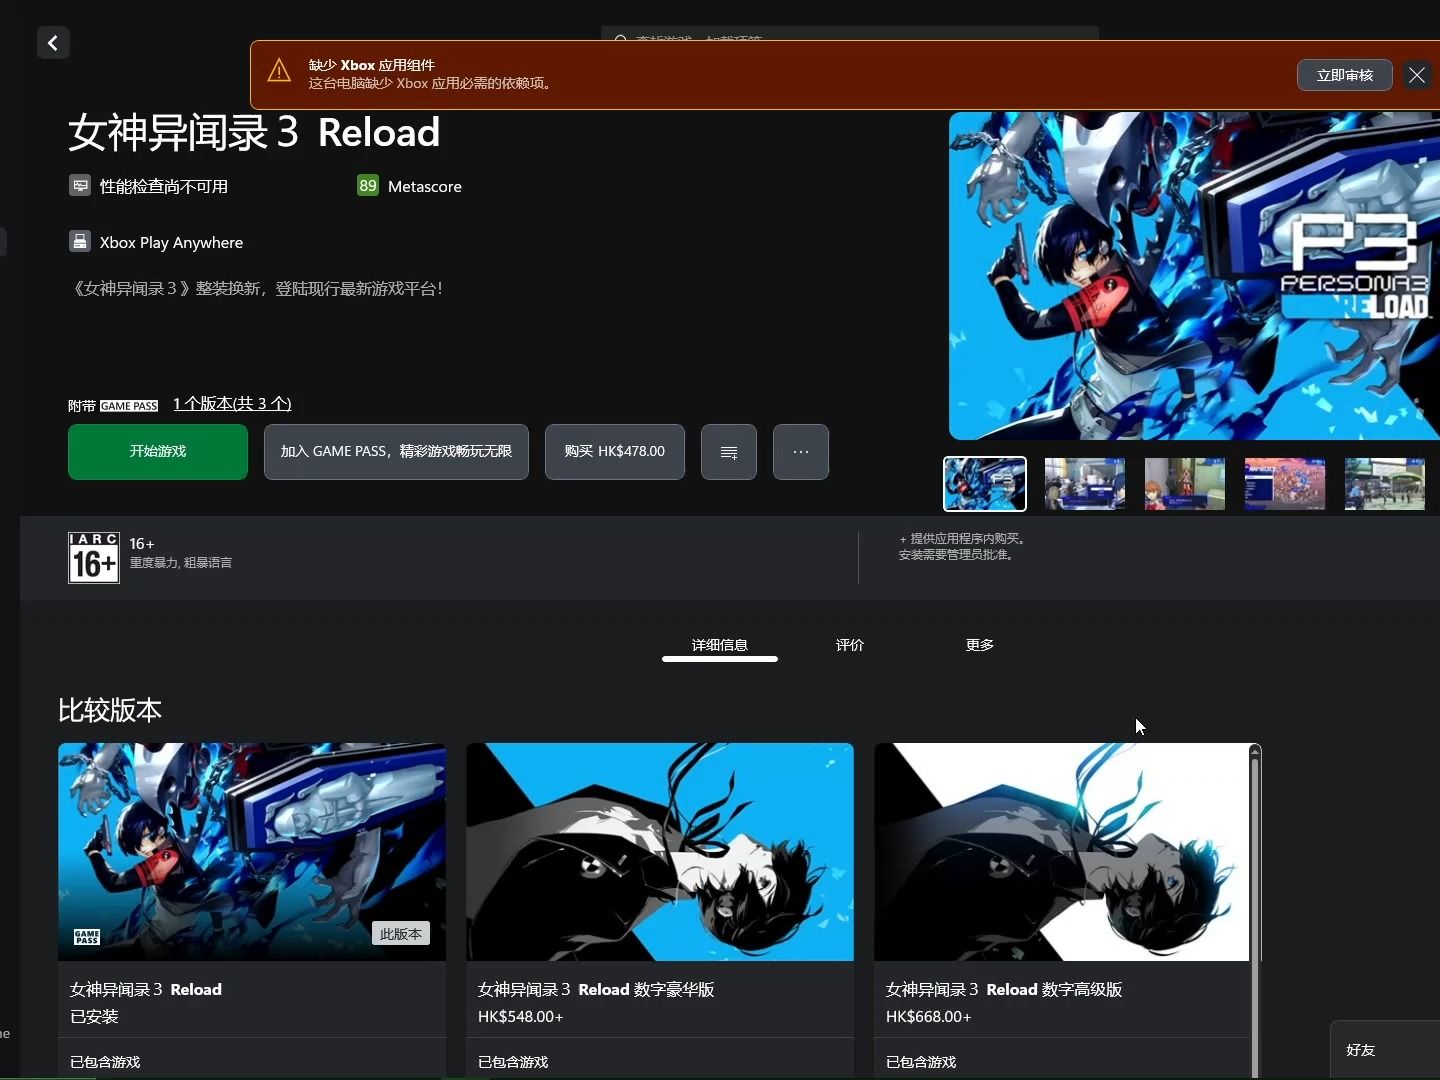Click the large Persona 3 Reload hero image
Image resolution: width=1440 pixels, height=1080 pixels.
pyautogui.click(x=1194, y=275)
